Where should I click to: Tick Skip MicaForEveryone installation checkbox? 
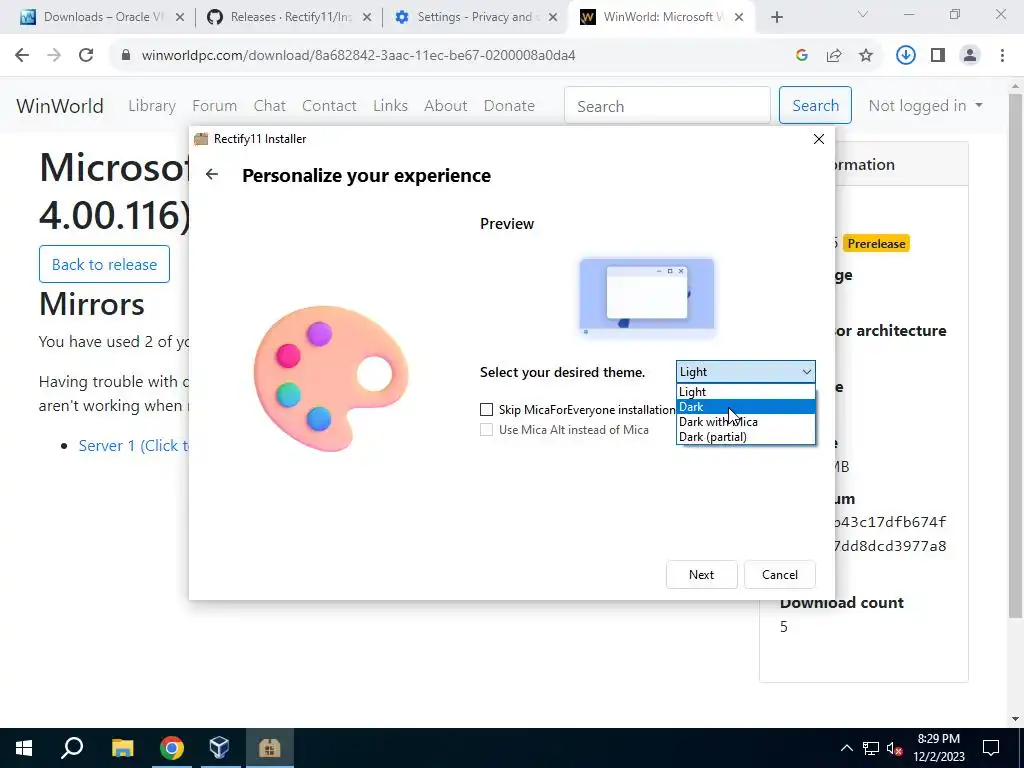click(487, 409)
